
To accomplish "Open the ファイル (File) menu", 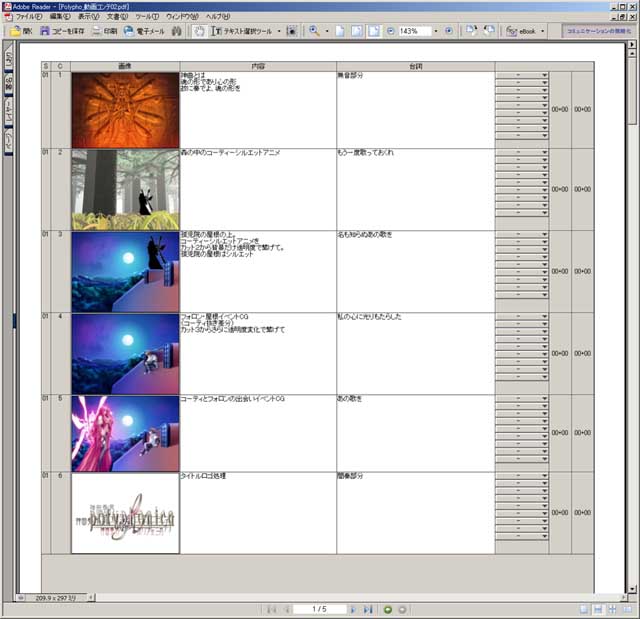I will click(29, 17).
